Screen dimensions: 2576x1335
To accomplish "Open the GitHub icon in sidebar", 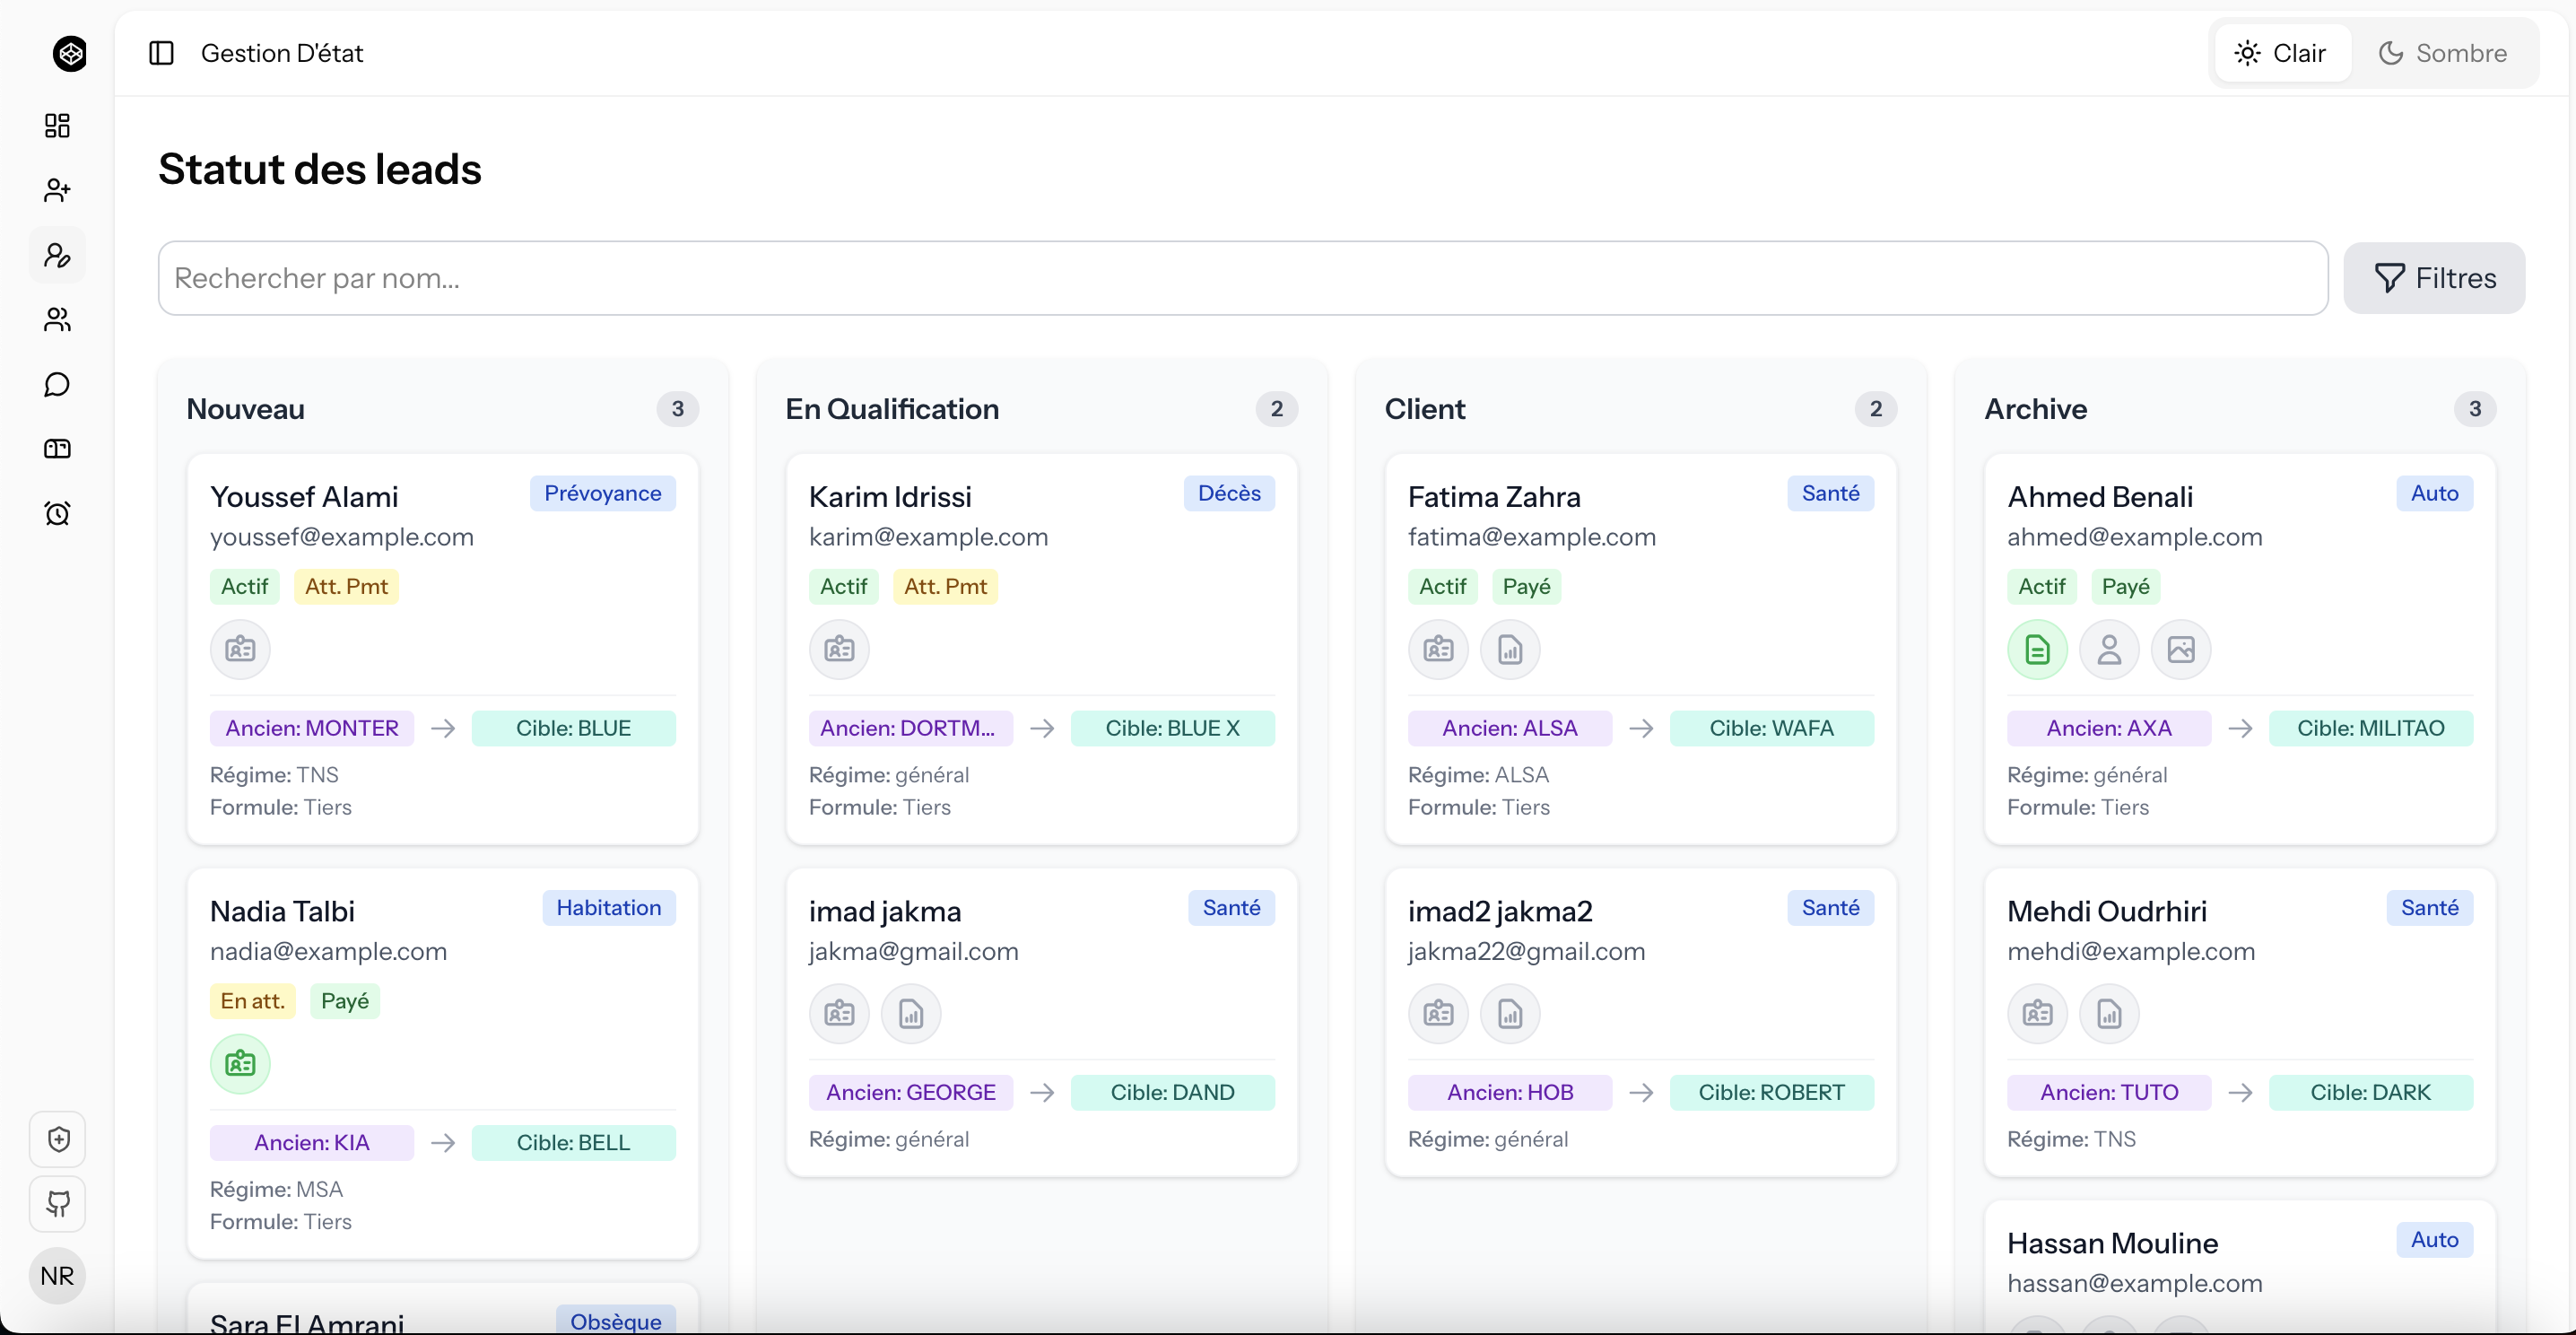I will click(x=58, y=1203).
